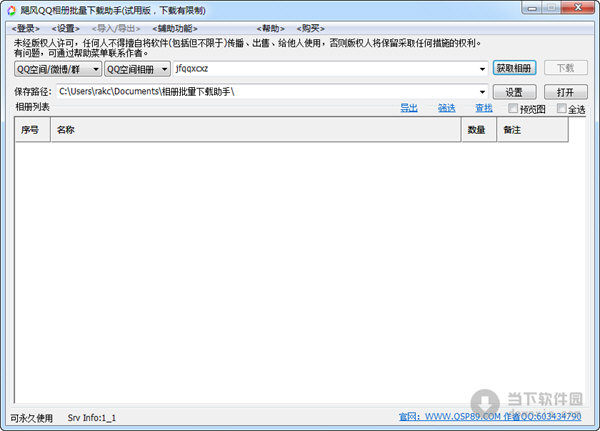This screenshot has height=431, width=600.
Task: Click the 设置 button next to save path
Action: point(514,92)
